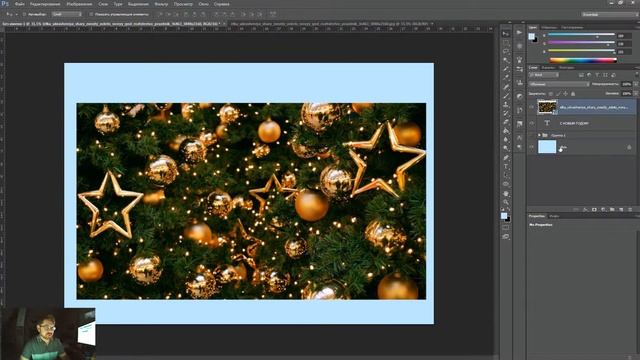Open the layer filter Kind dropdown
The height and width of the screenshot is (360, 640).
(x=544, y=75)
